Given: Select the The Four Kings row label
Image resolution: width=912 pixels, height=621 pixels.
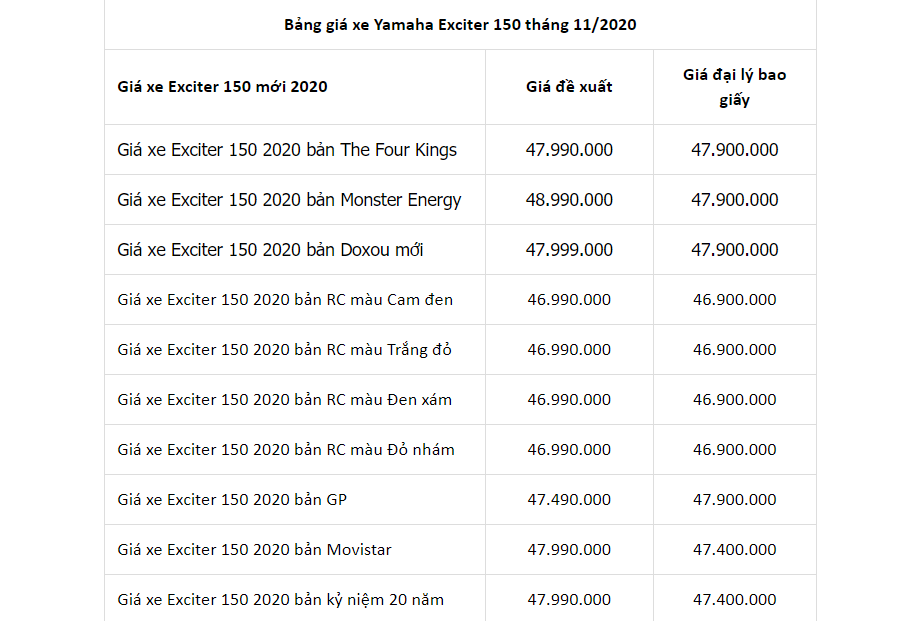Looking at the screenshot, I should click(287, 150).
